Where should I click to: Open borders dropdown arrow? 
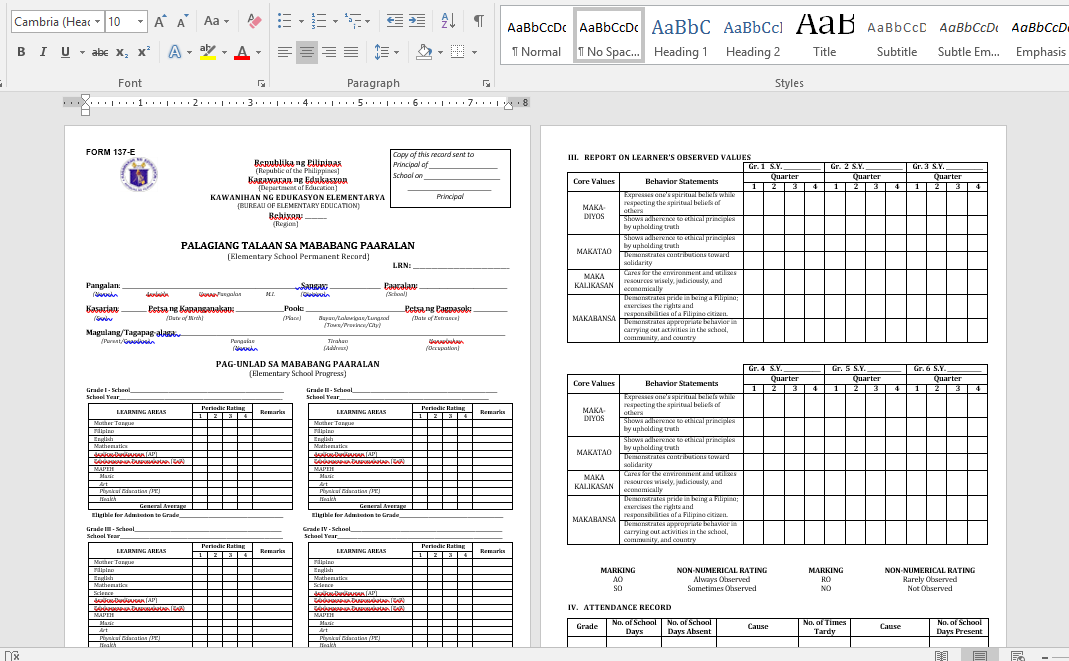475,52
